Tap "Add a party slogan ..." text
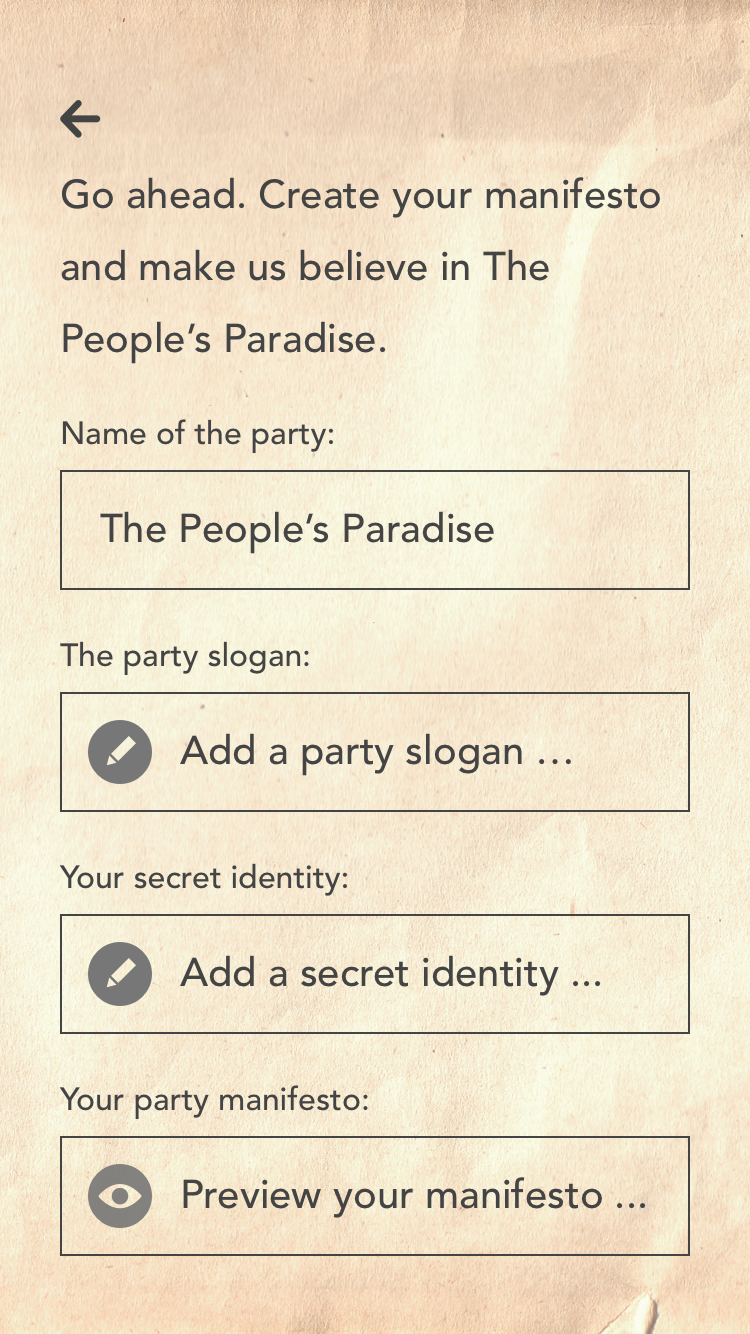This screenshot has height=1334, width=750. pos(376,752)
